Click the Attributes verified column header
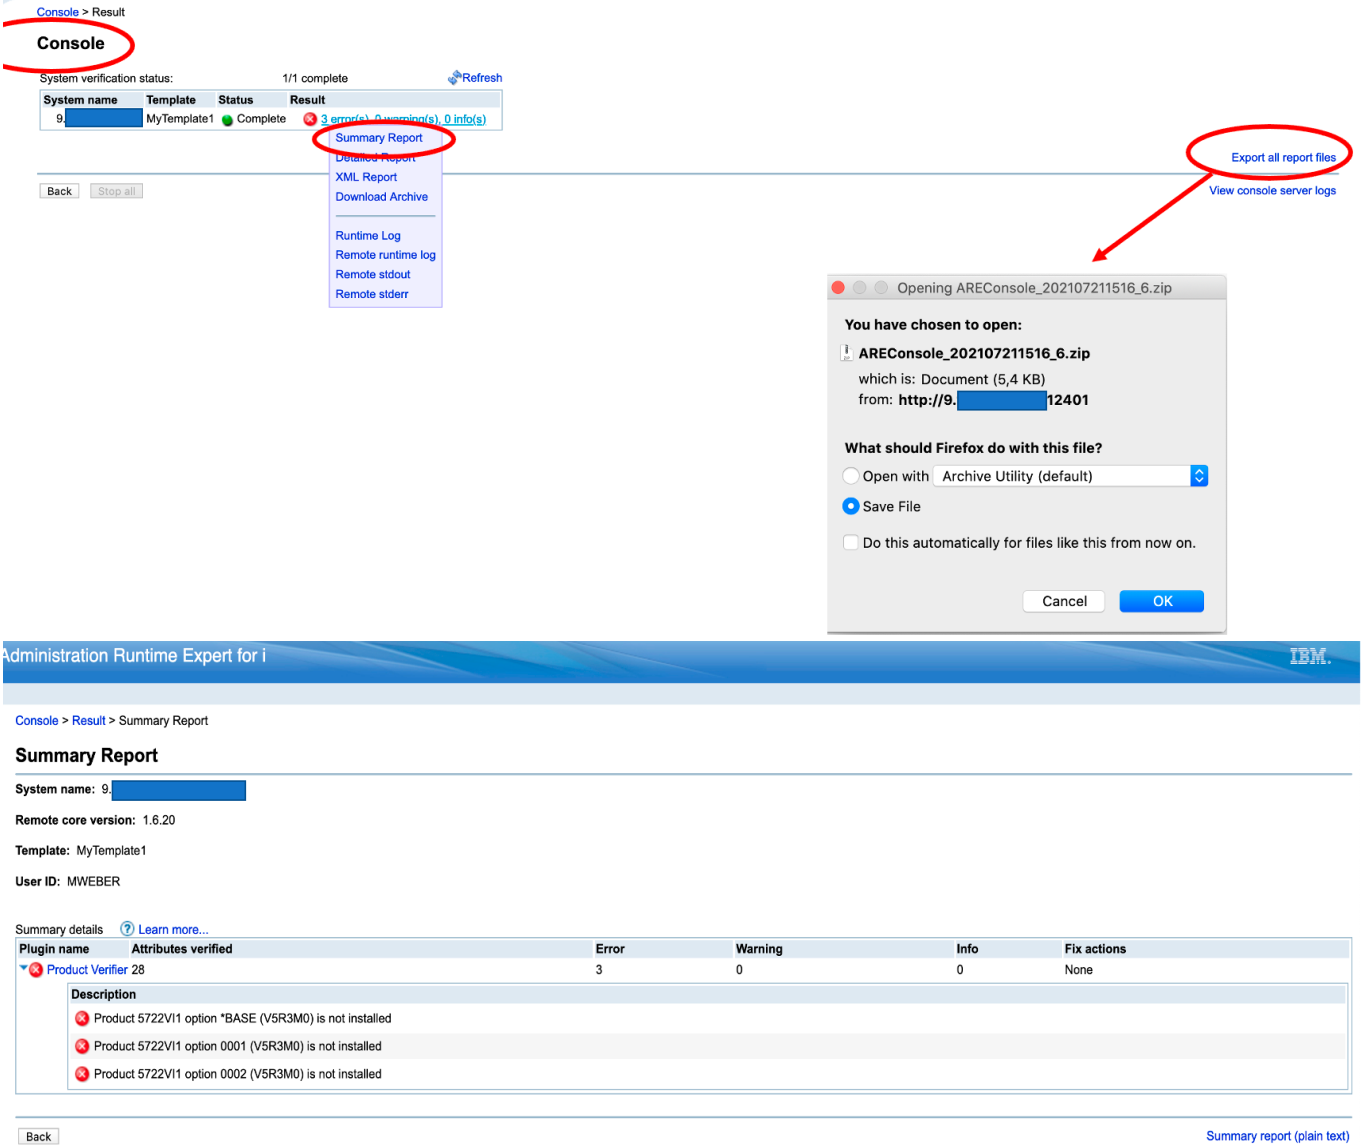1361x1145 pixels. [182, 949]
